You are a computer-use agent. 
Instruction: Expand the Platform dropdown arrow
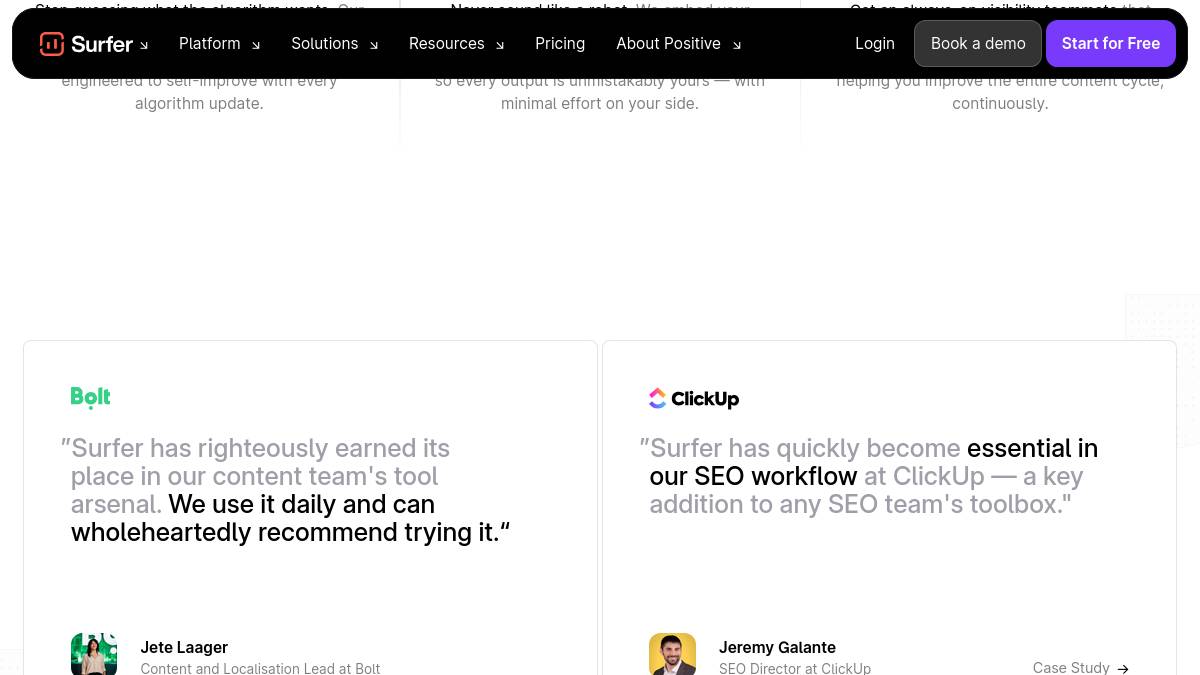coord(256,45)
